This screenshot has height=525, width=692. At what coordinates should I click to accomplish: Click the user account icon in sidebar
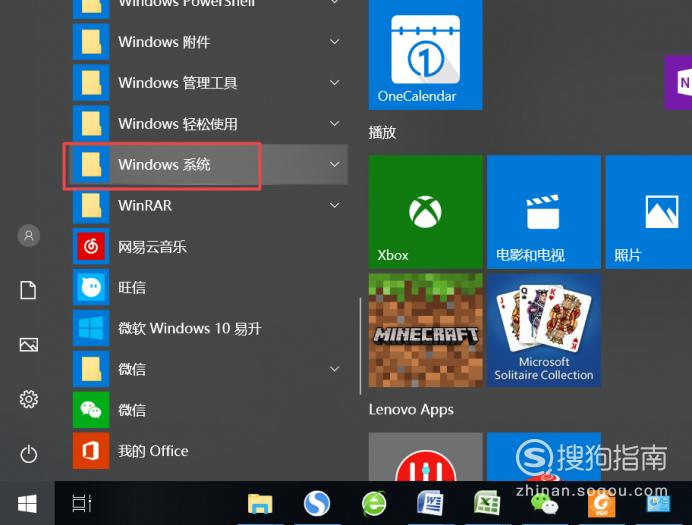click(x=29, y=236)
